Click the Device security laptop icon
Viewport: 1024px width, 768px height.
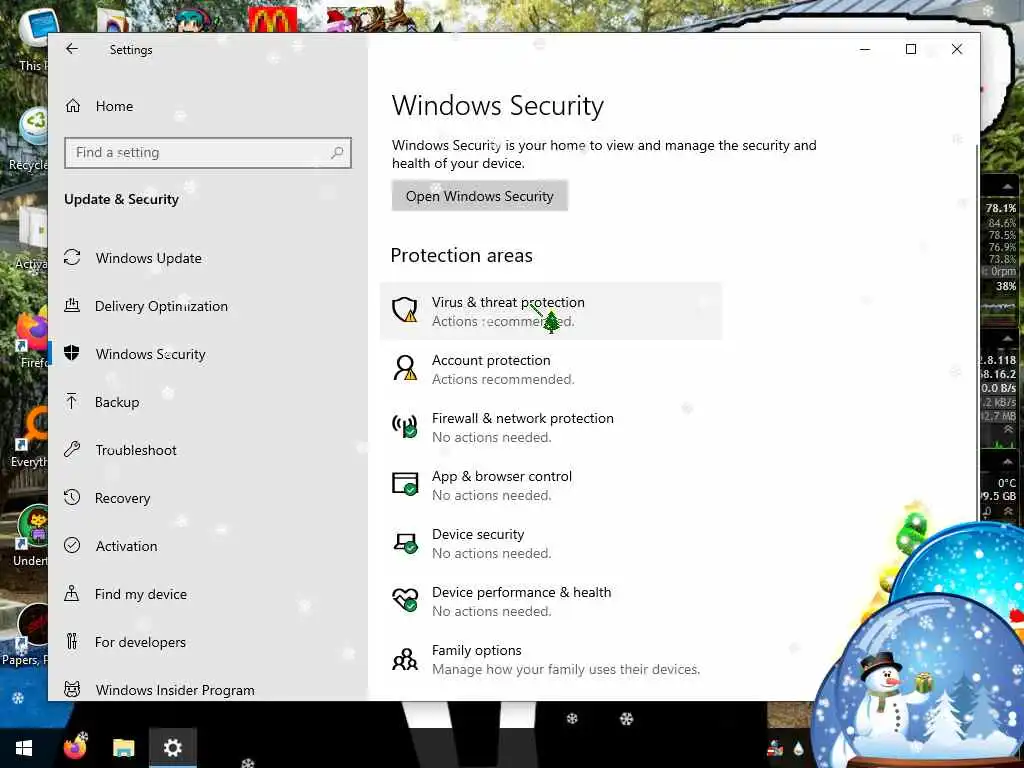[x=405, y=543]
